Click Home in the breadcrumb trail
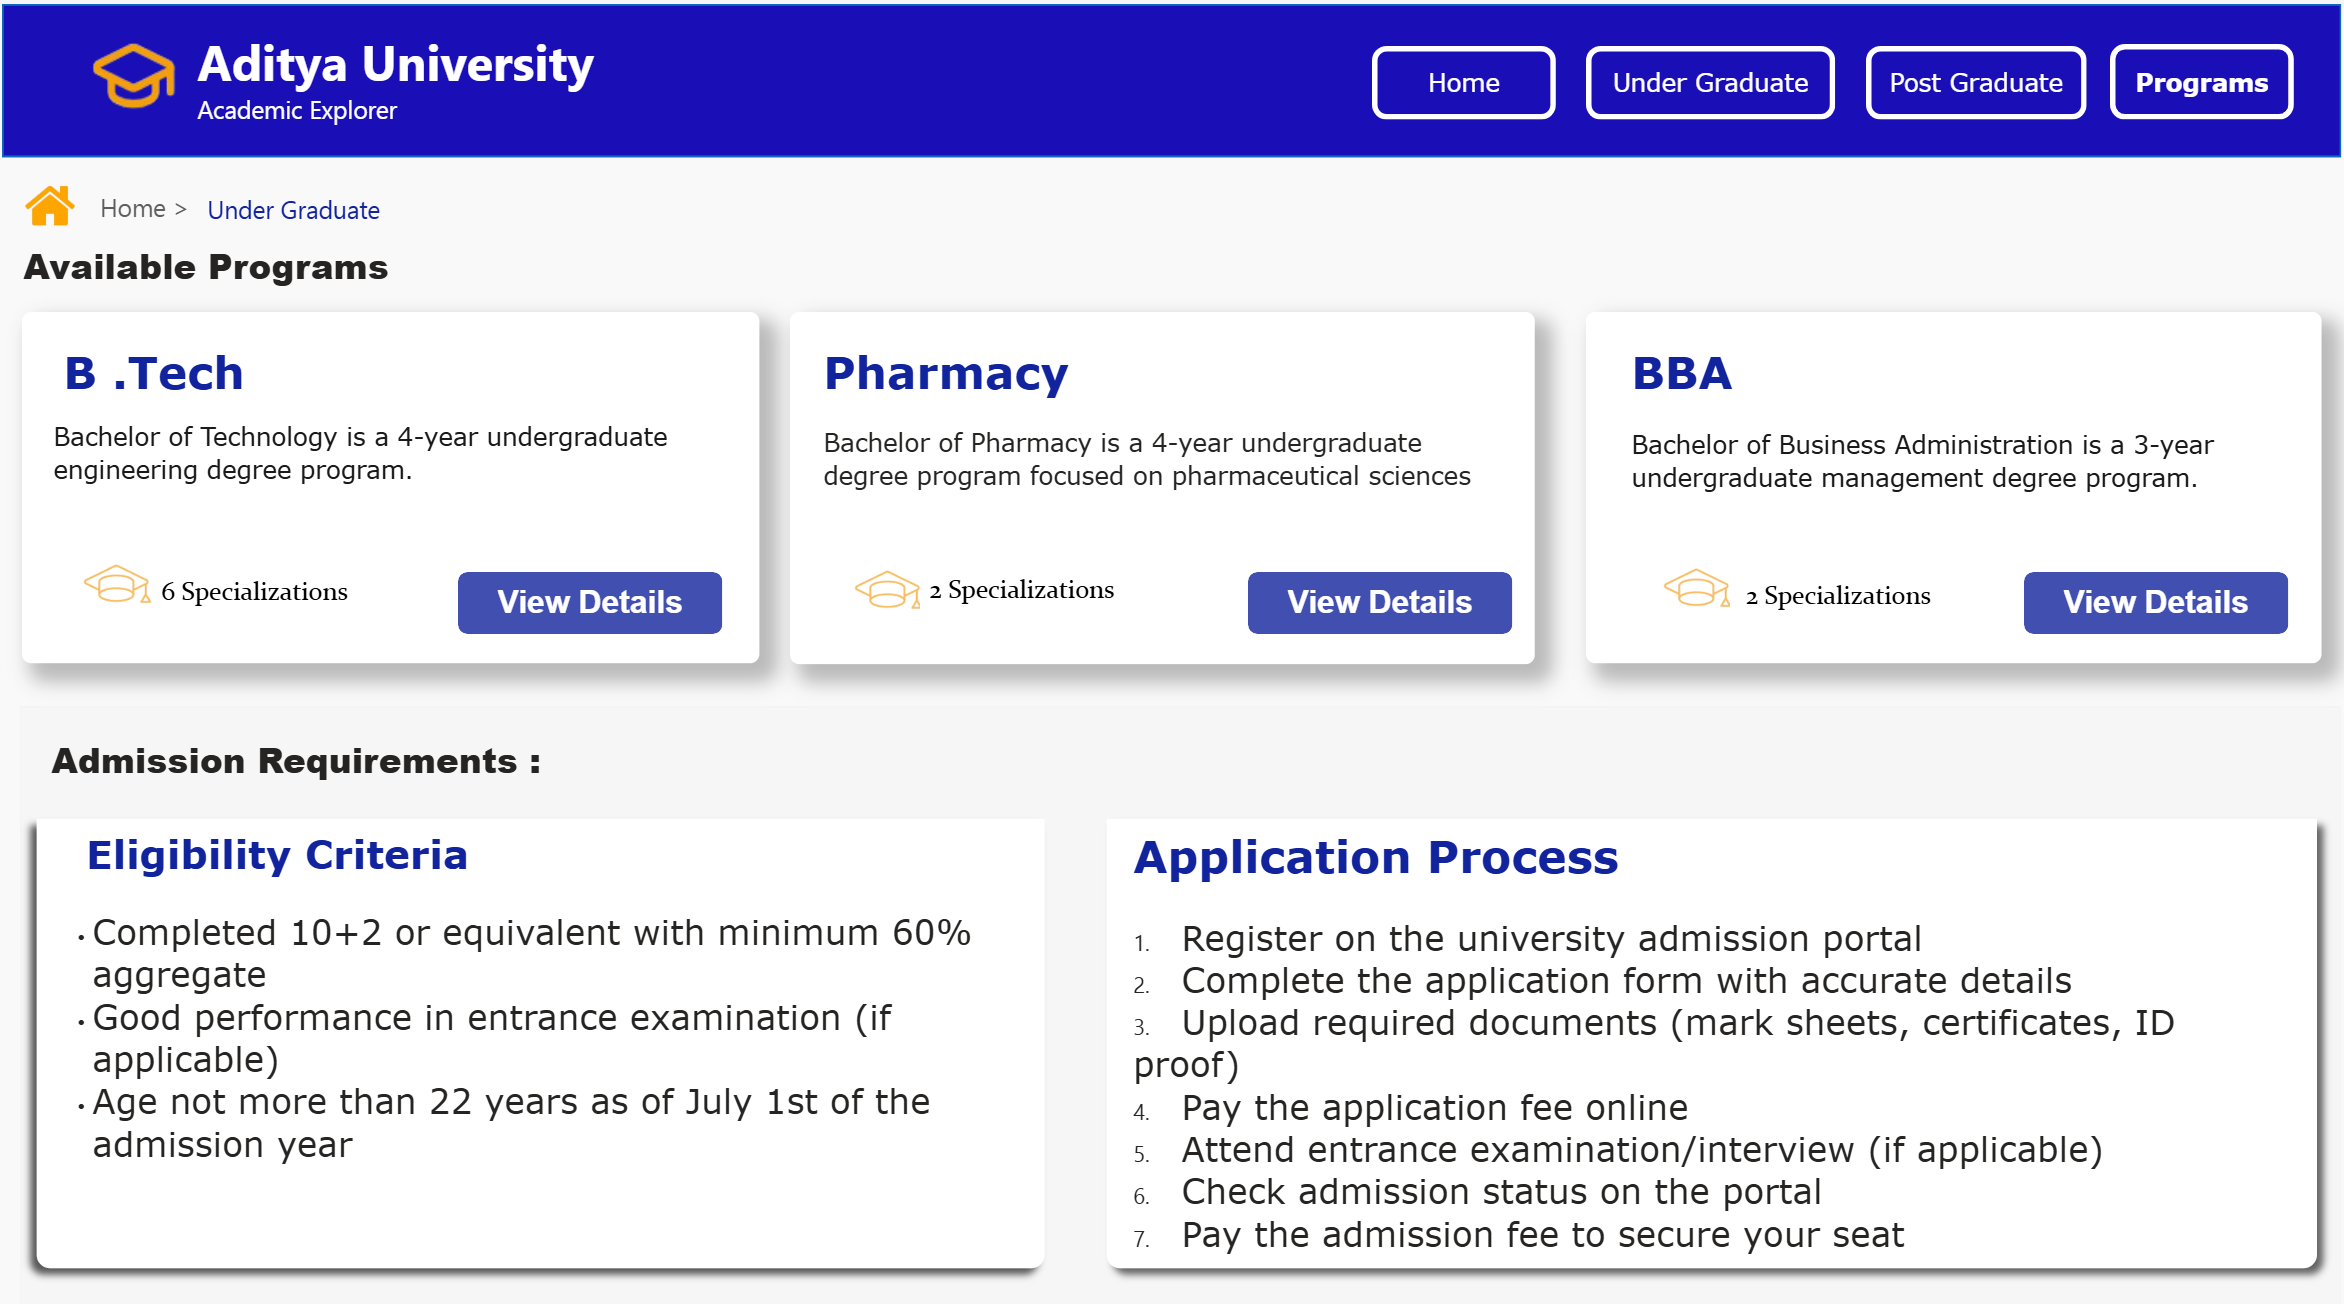The width and height of the screenshot is (2344, 1304). click(132, 208)
